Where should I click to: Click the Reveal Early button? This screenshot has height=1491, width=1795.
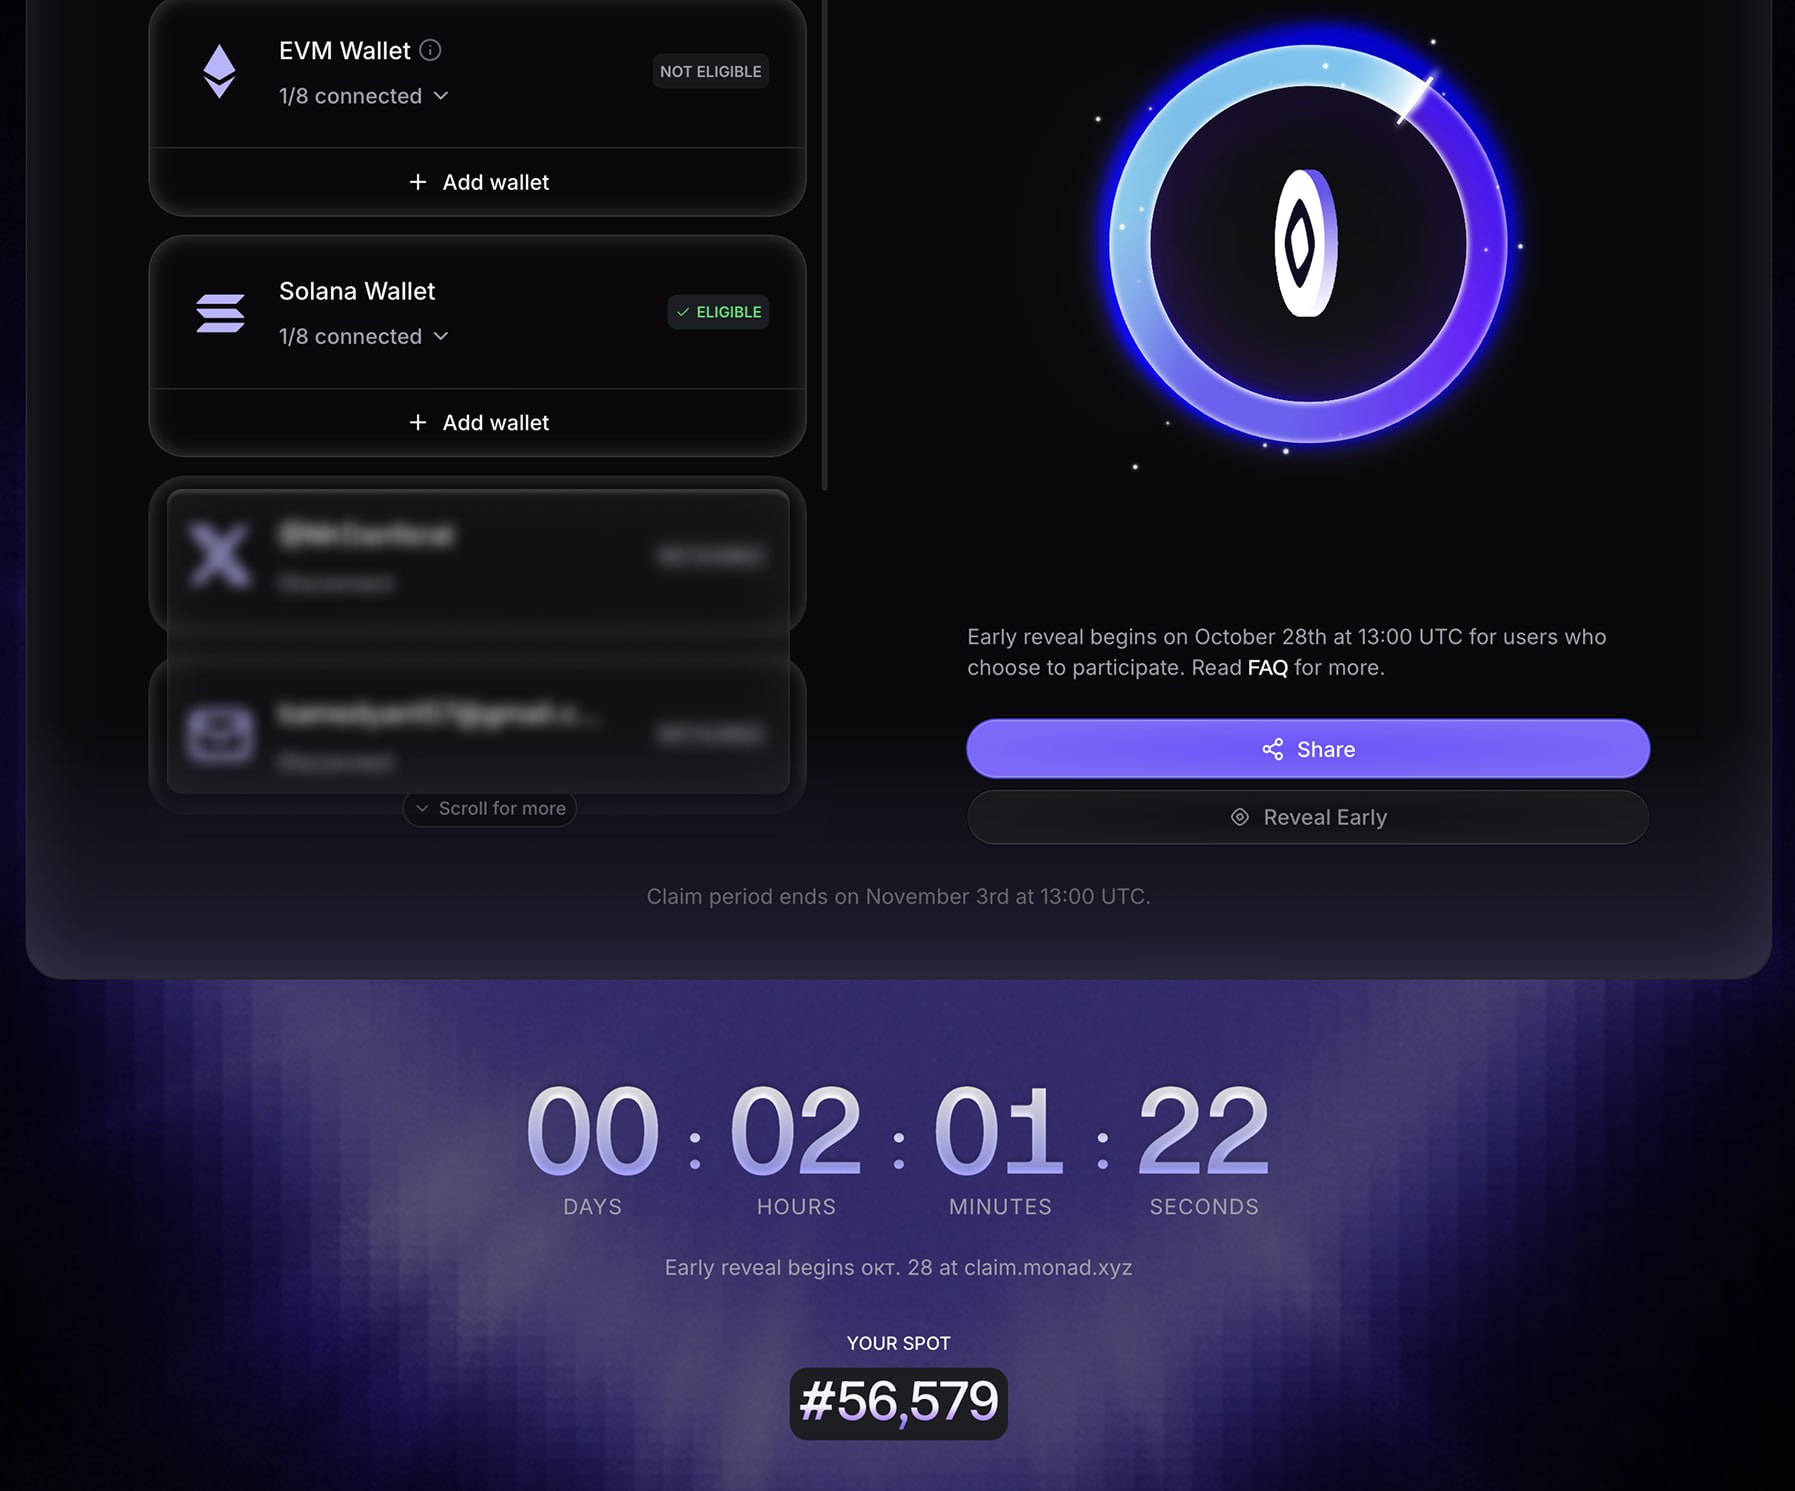[1308, 817]
